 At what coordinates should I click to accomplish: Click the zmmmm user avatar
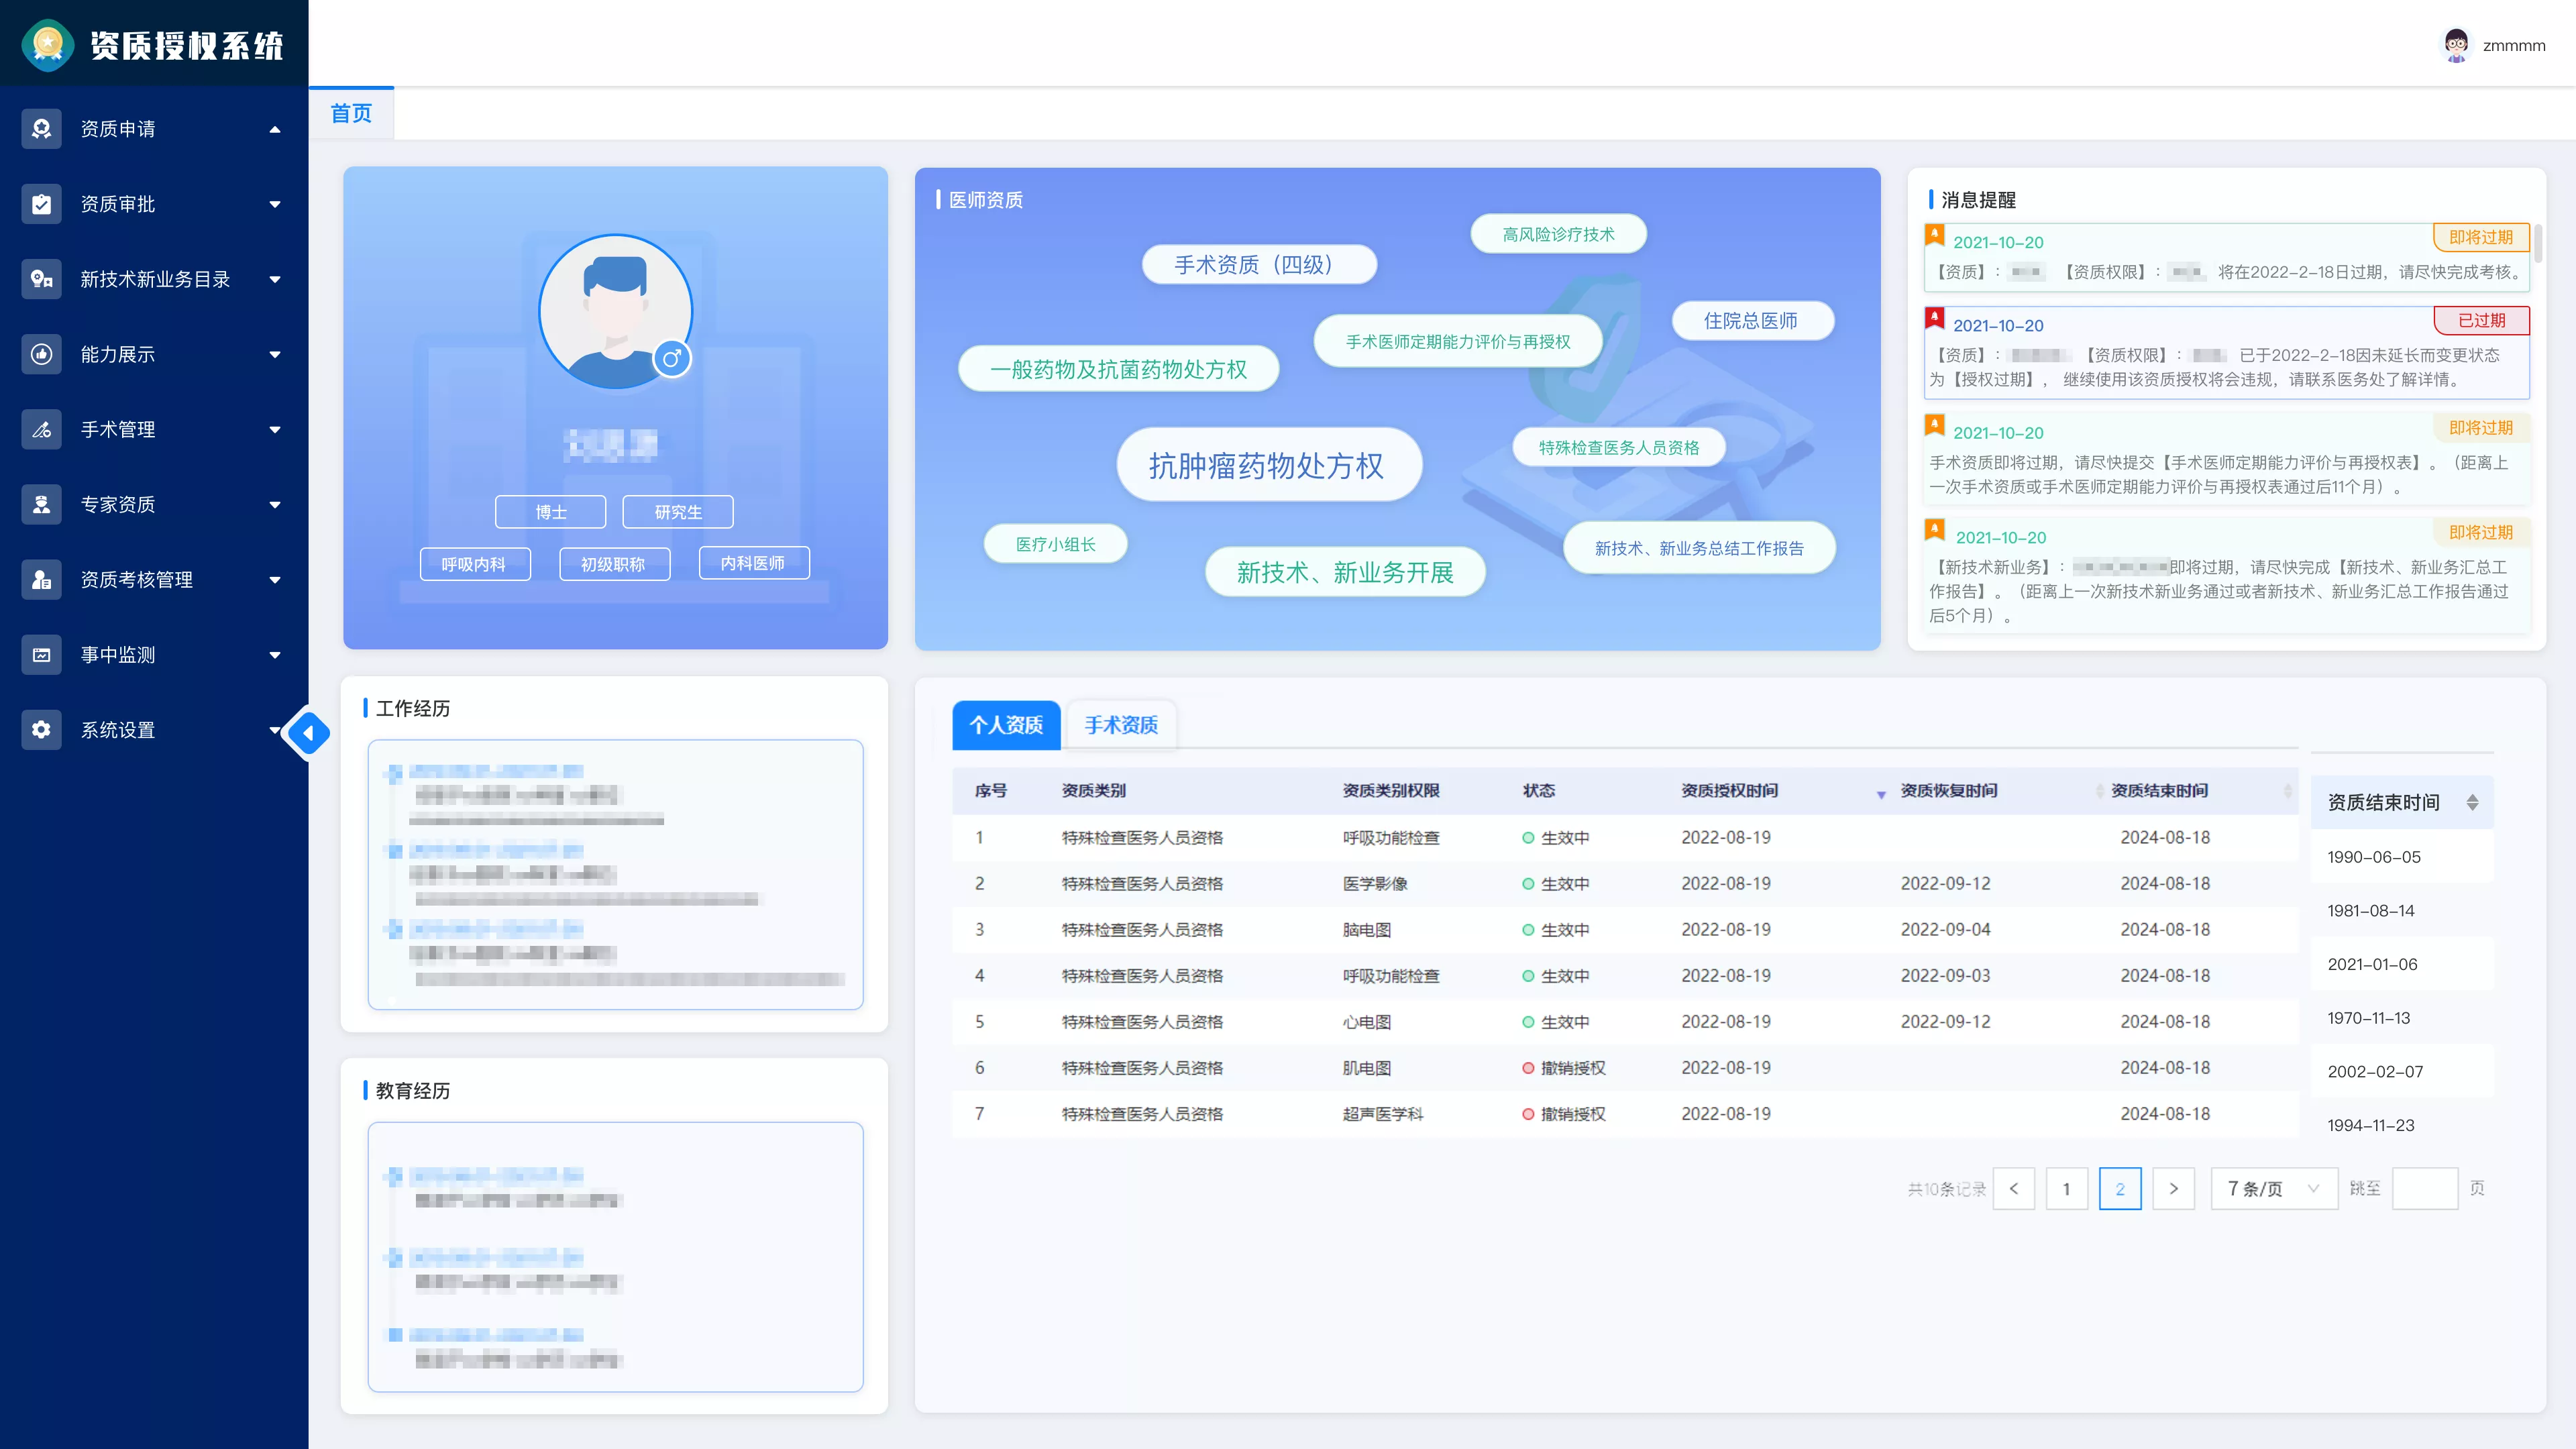(2456, 45)
